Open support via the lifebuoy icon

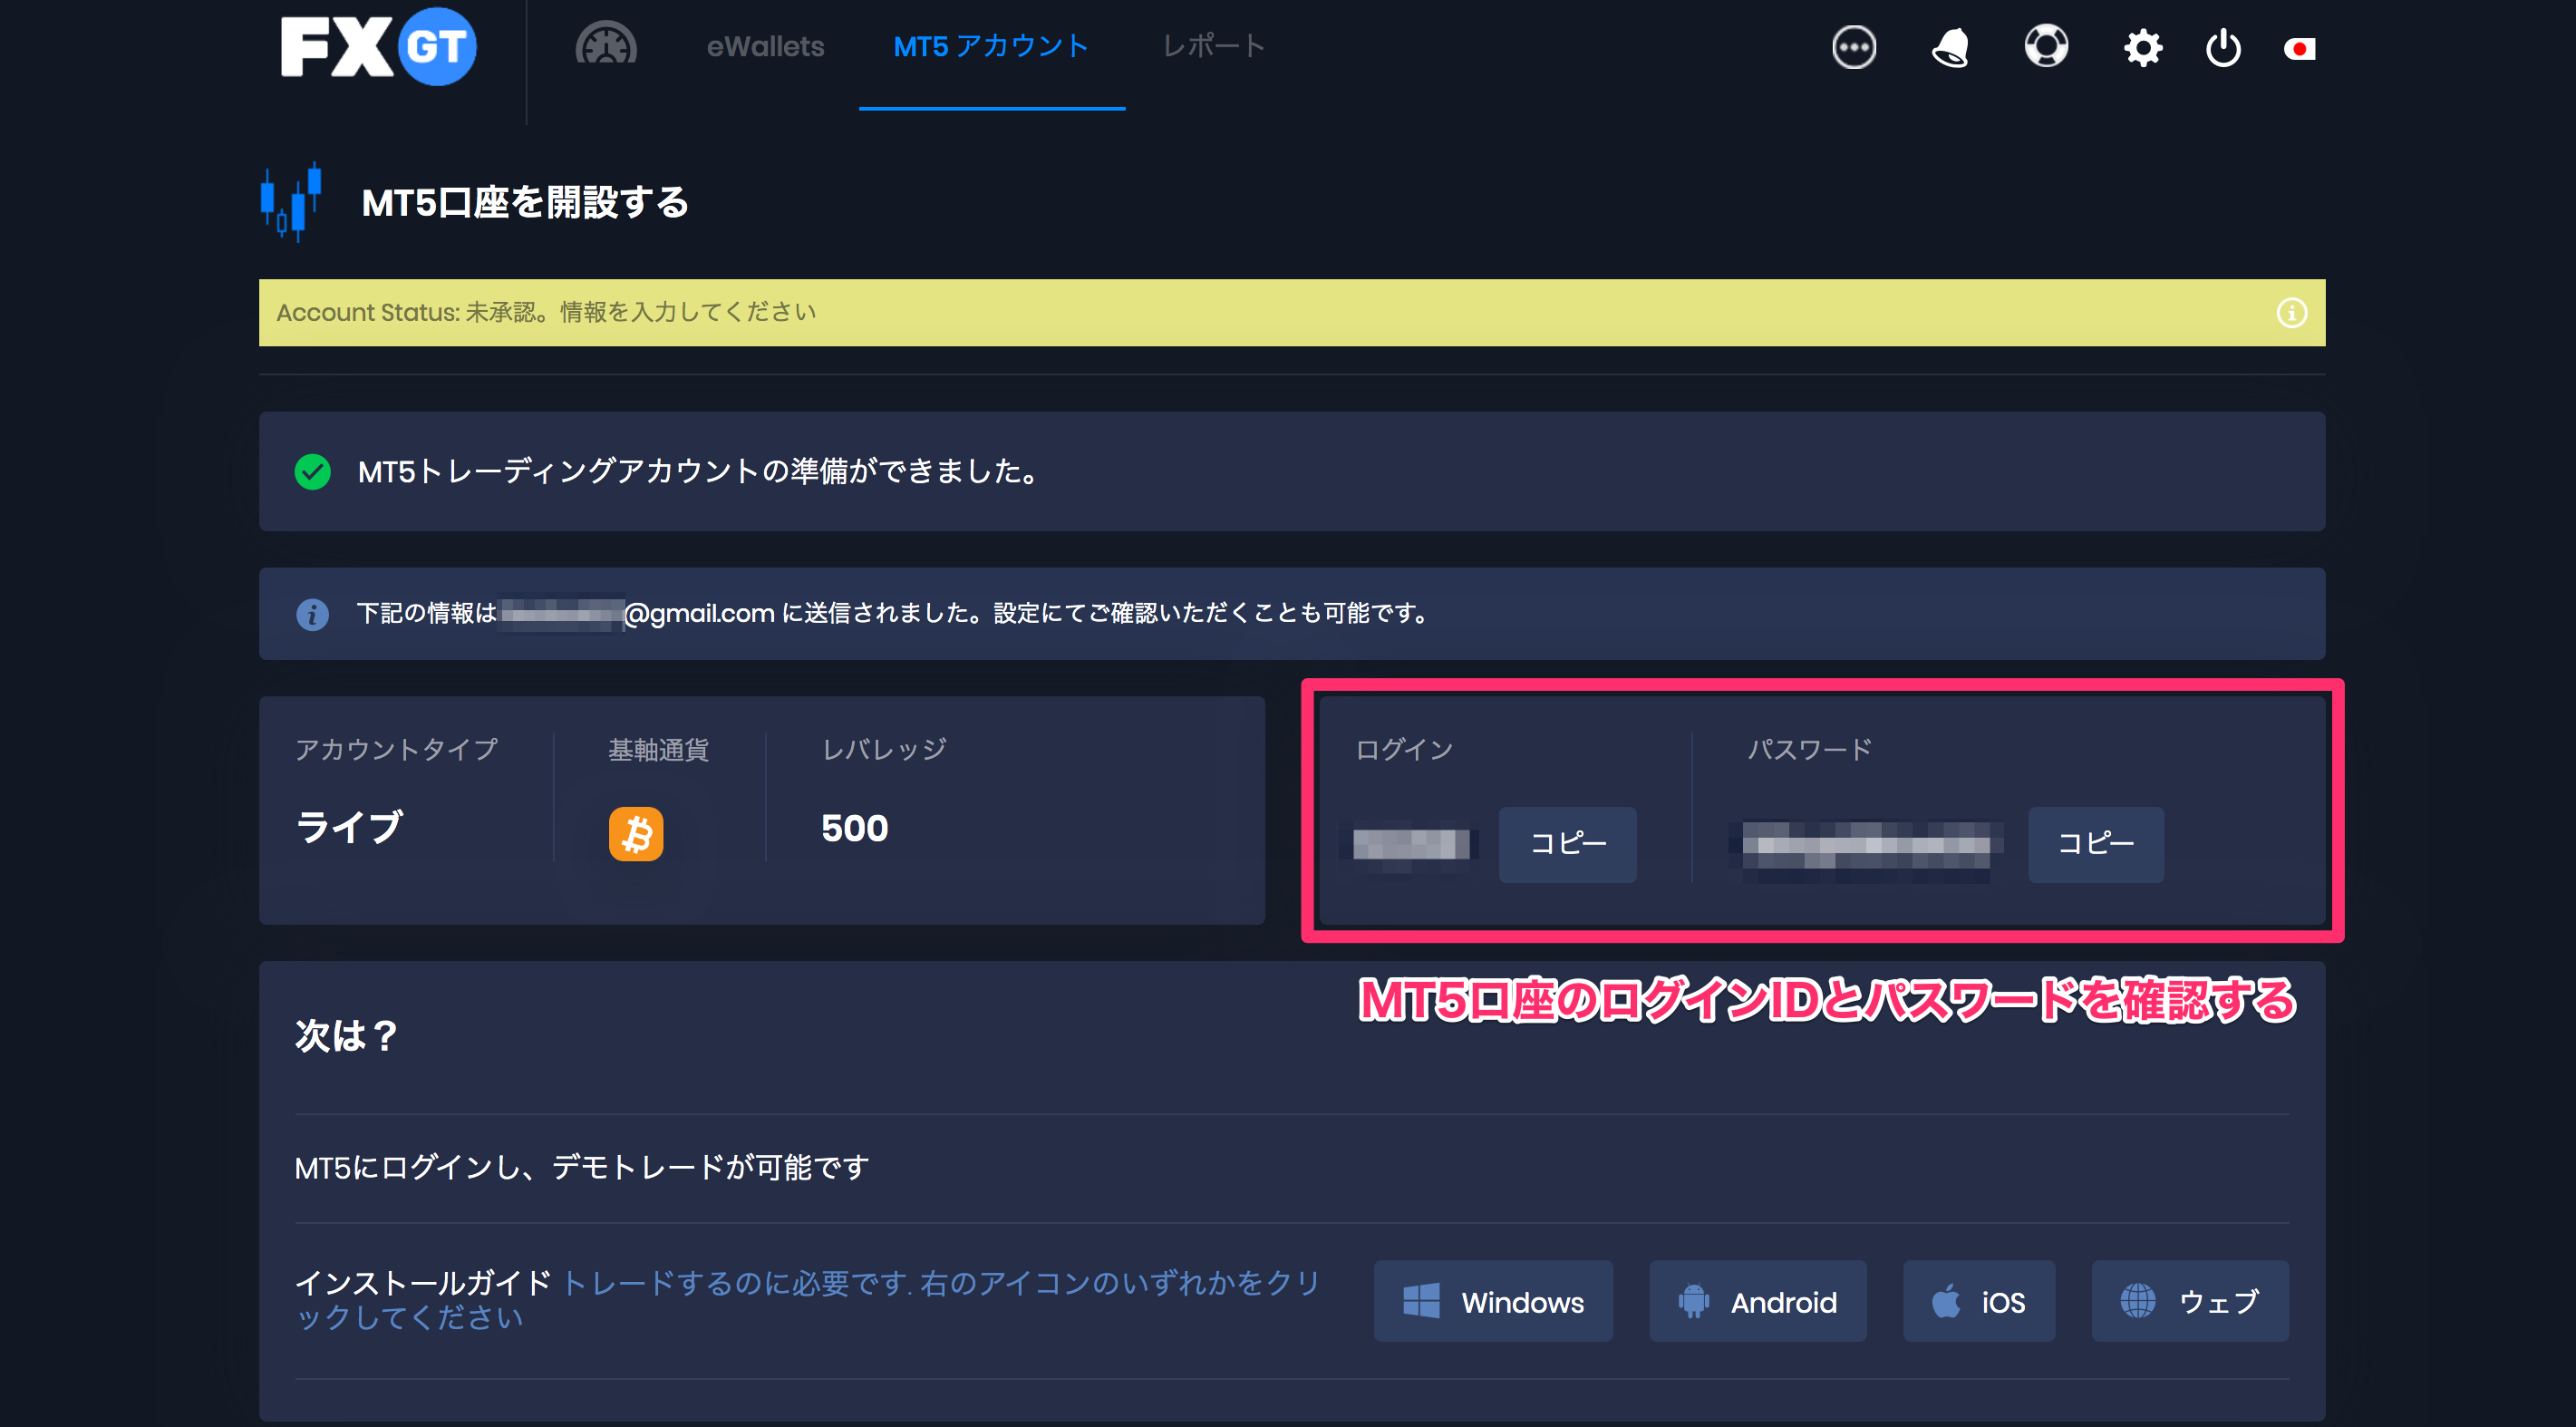tap(2046, 46)
